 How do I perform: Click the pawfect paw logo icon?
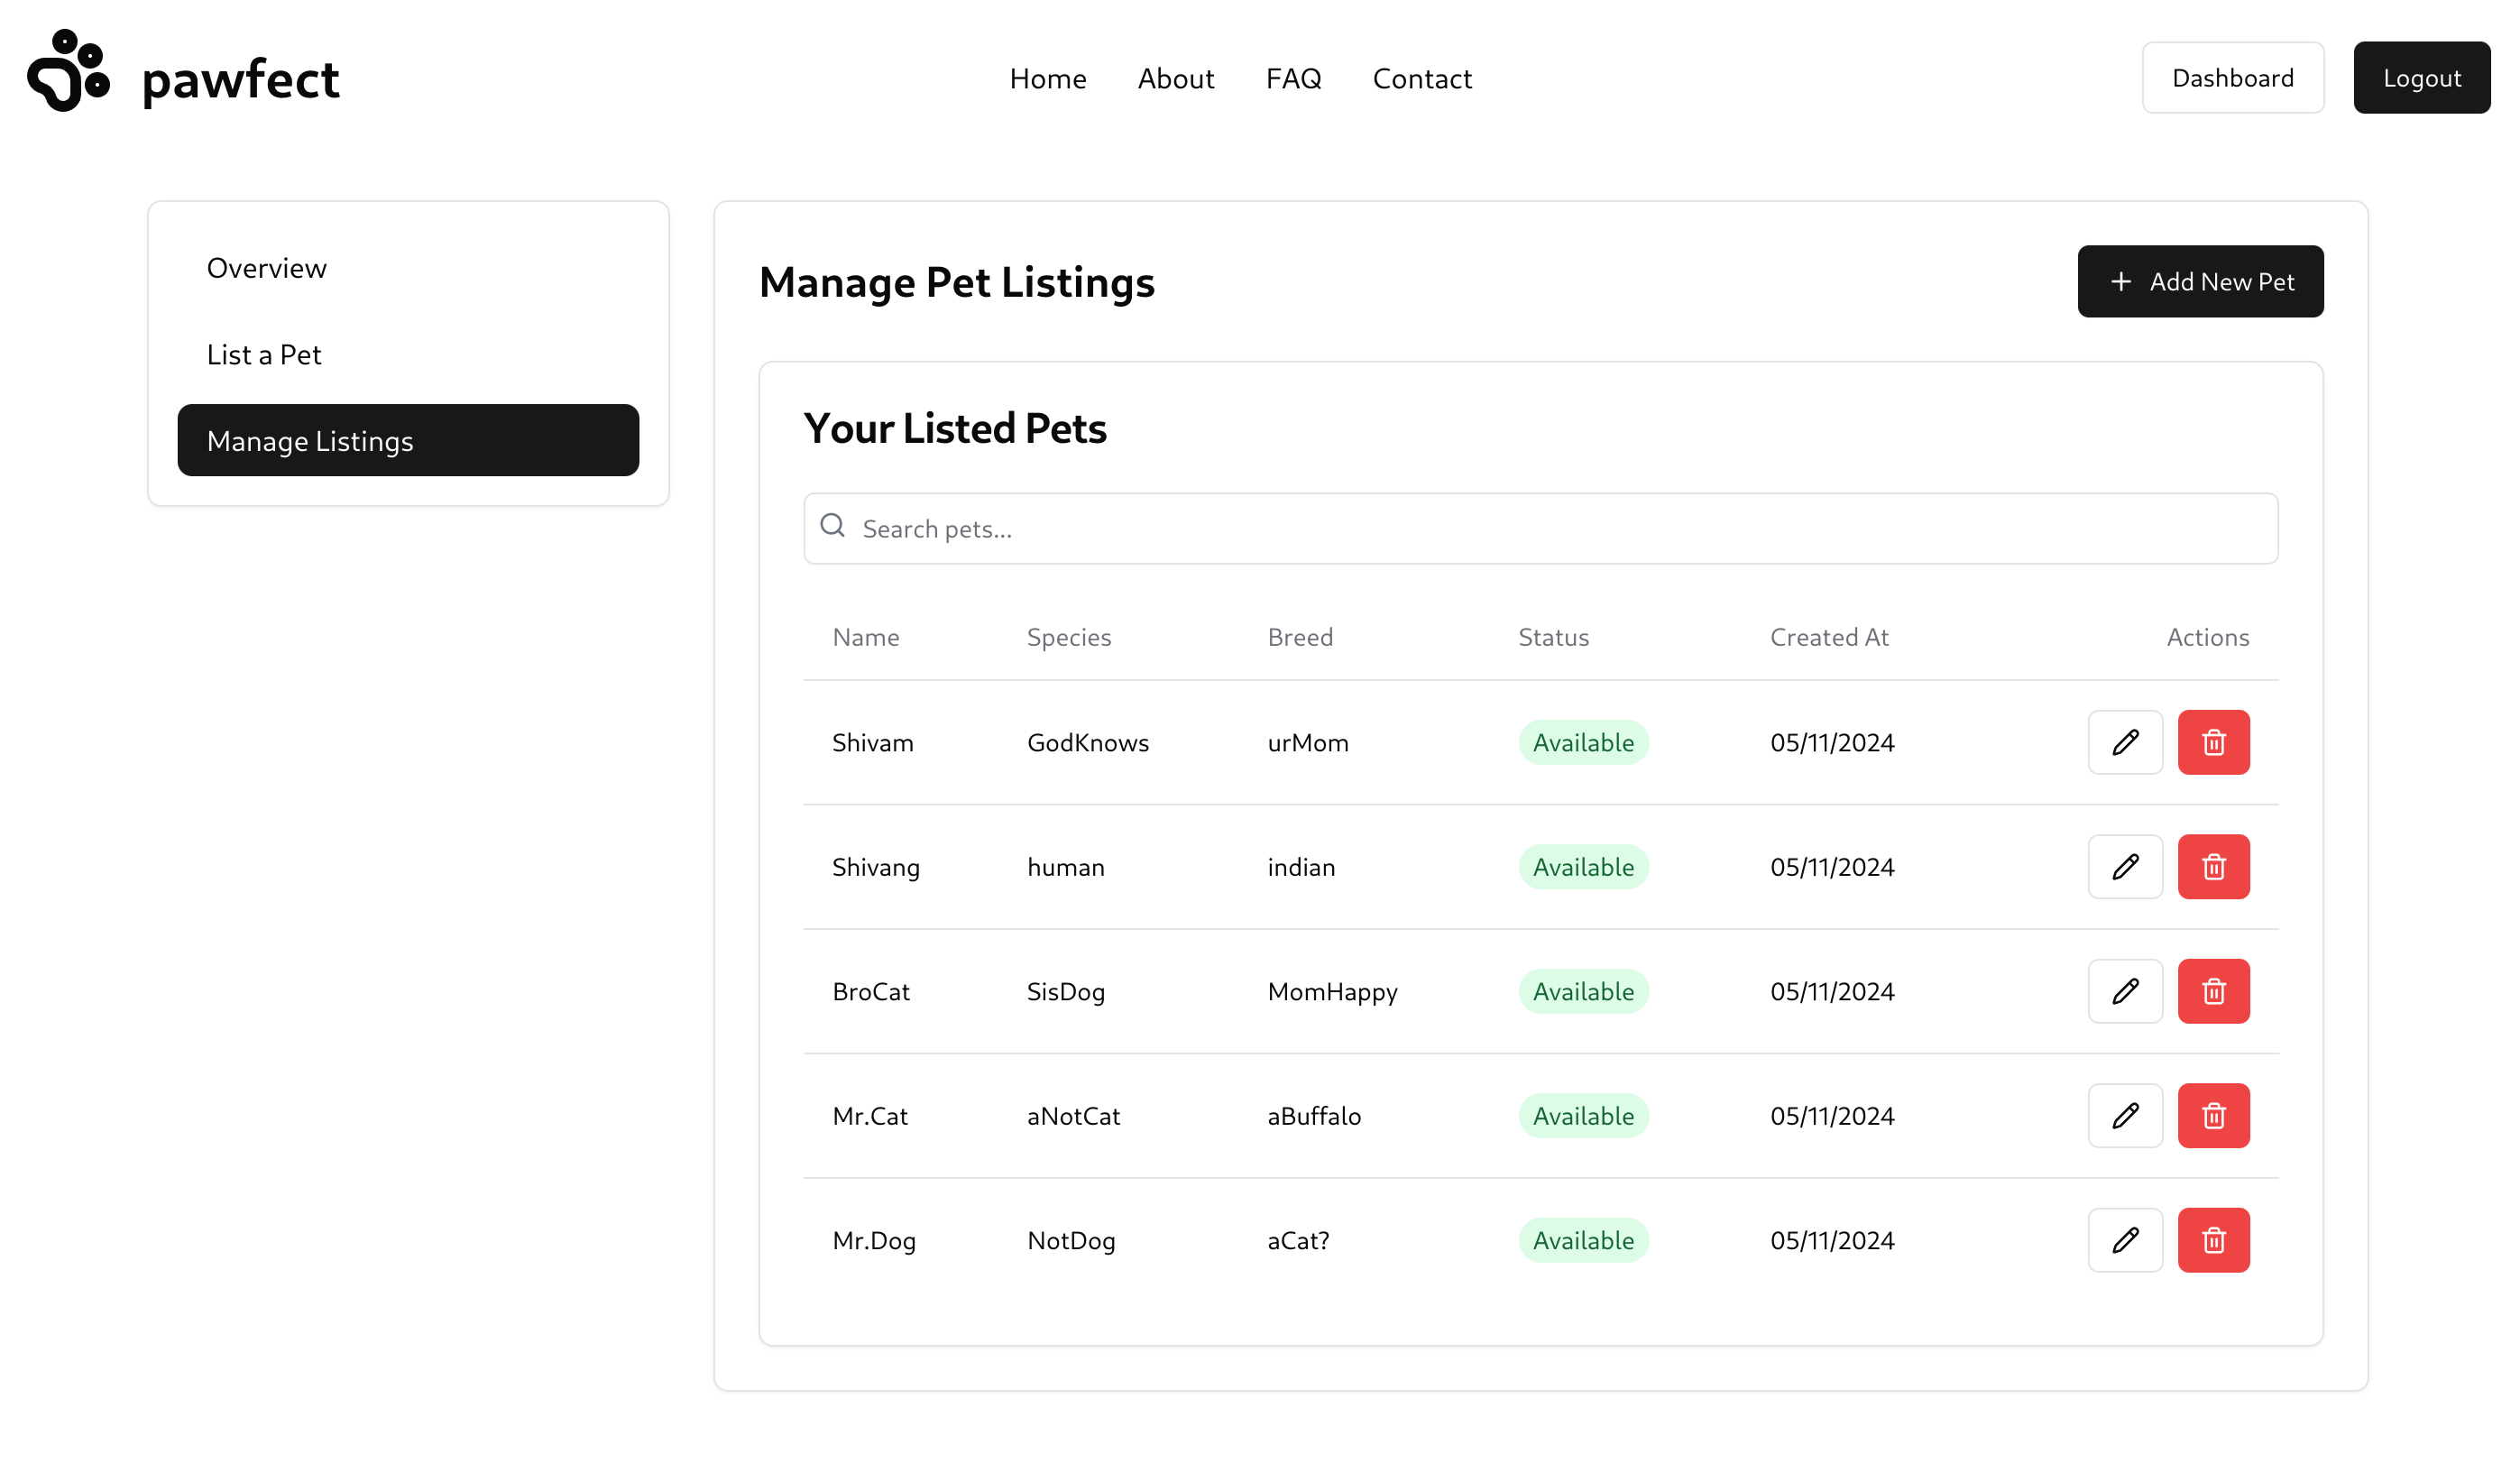(68, 70)
